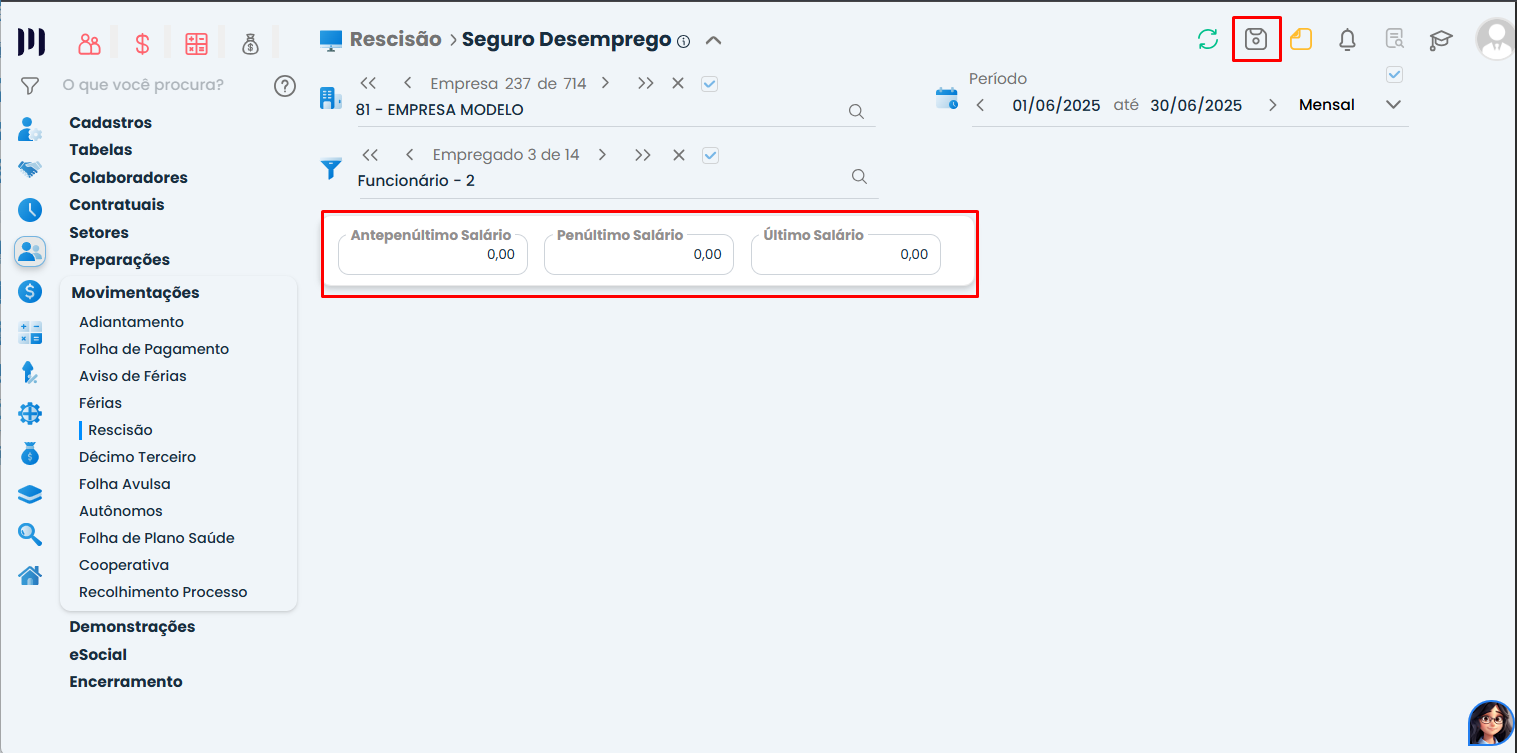Go to next Empresa record
1517x753 pixels.
[606, 84]
